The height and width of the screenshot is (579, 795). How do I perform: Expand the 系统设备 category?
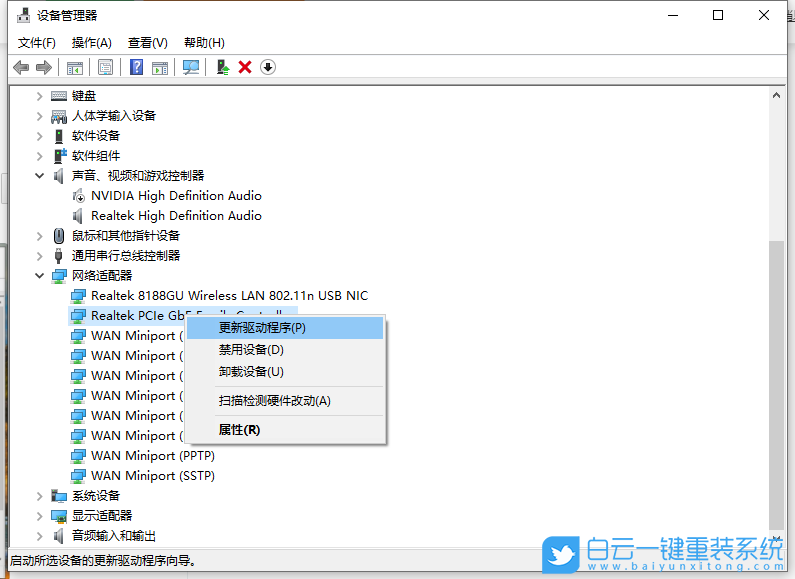point(40,496)
